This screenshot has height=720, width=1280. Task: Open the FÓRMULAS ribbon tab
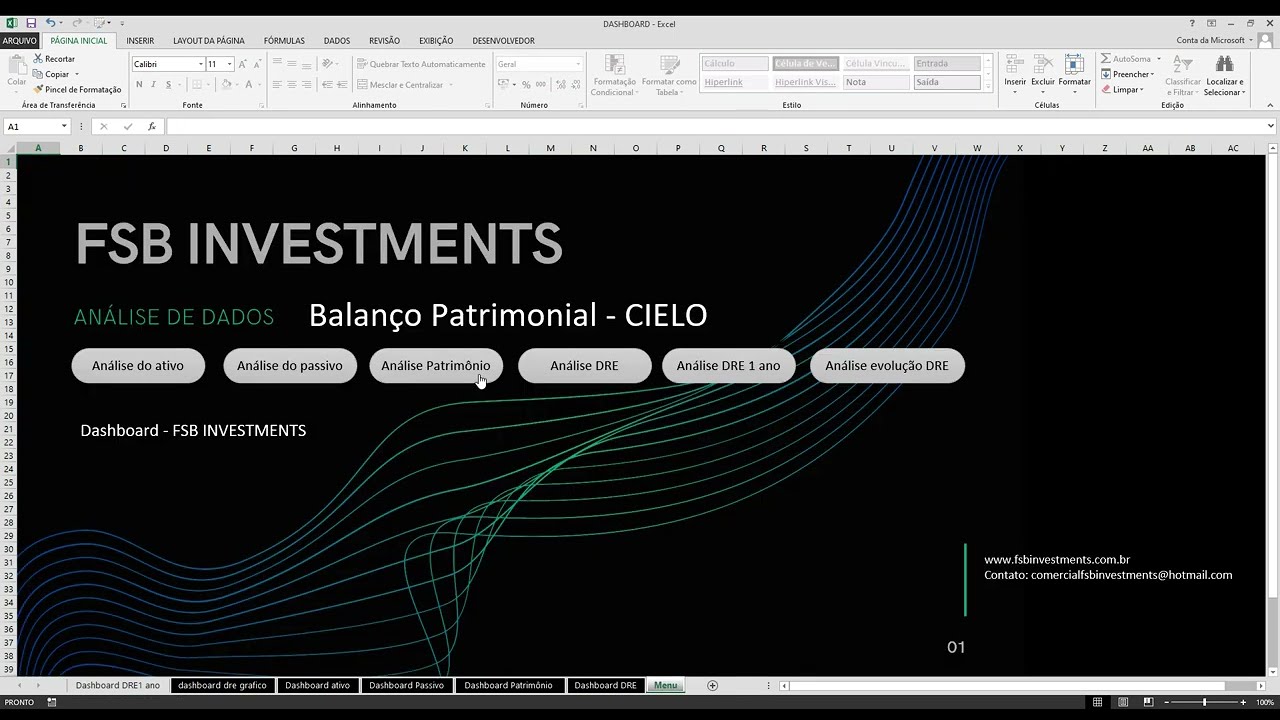[284, 41]
